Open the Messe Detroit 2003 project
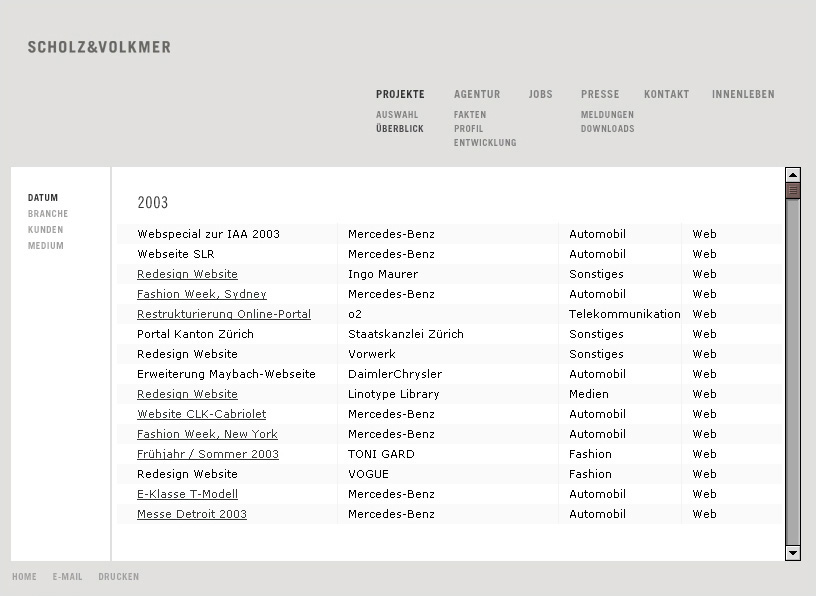Screen dimensions: 816x596 click(192, 514)
